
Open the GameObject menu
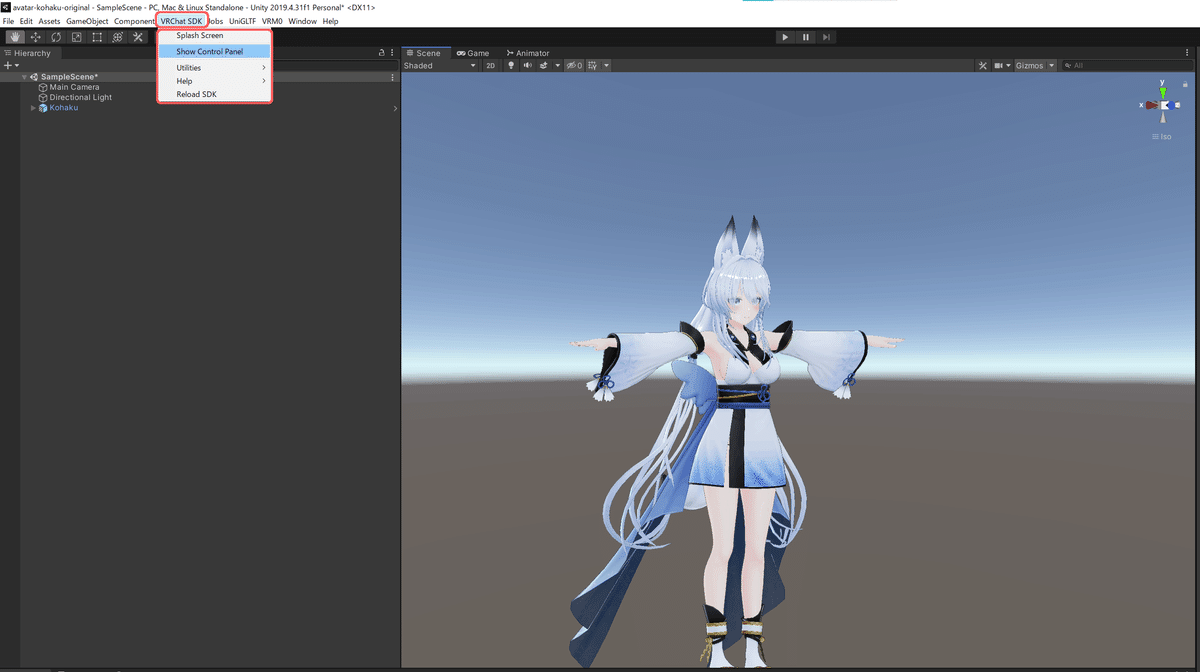click(x=87, y=21)
